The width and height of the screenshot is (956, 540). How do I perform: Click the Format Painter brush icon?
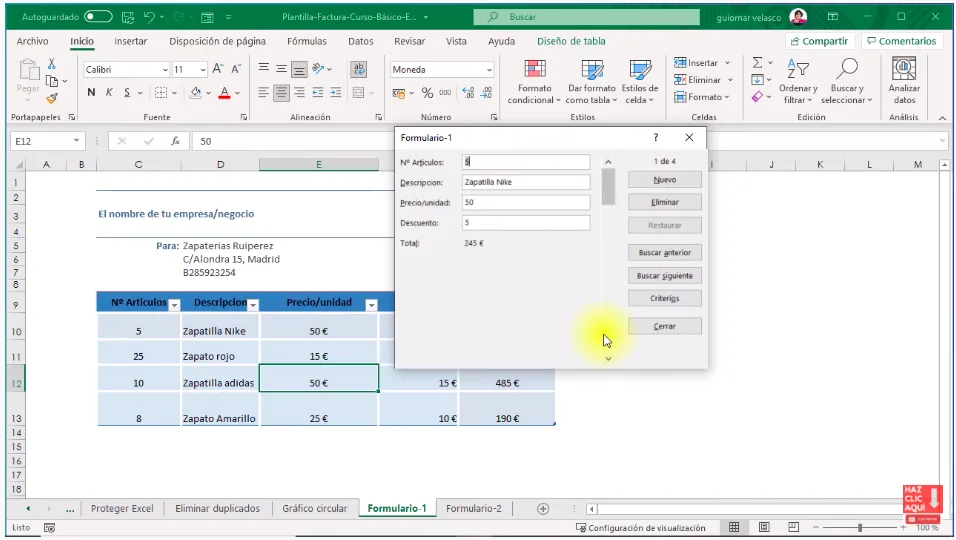52,98
